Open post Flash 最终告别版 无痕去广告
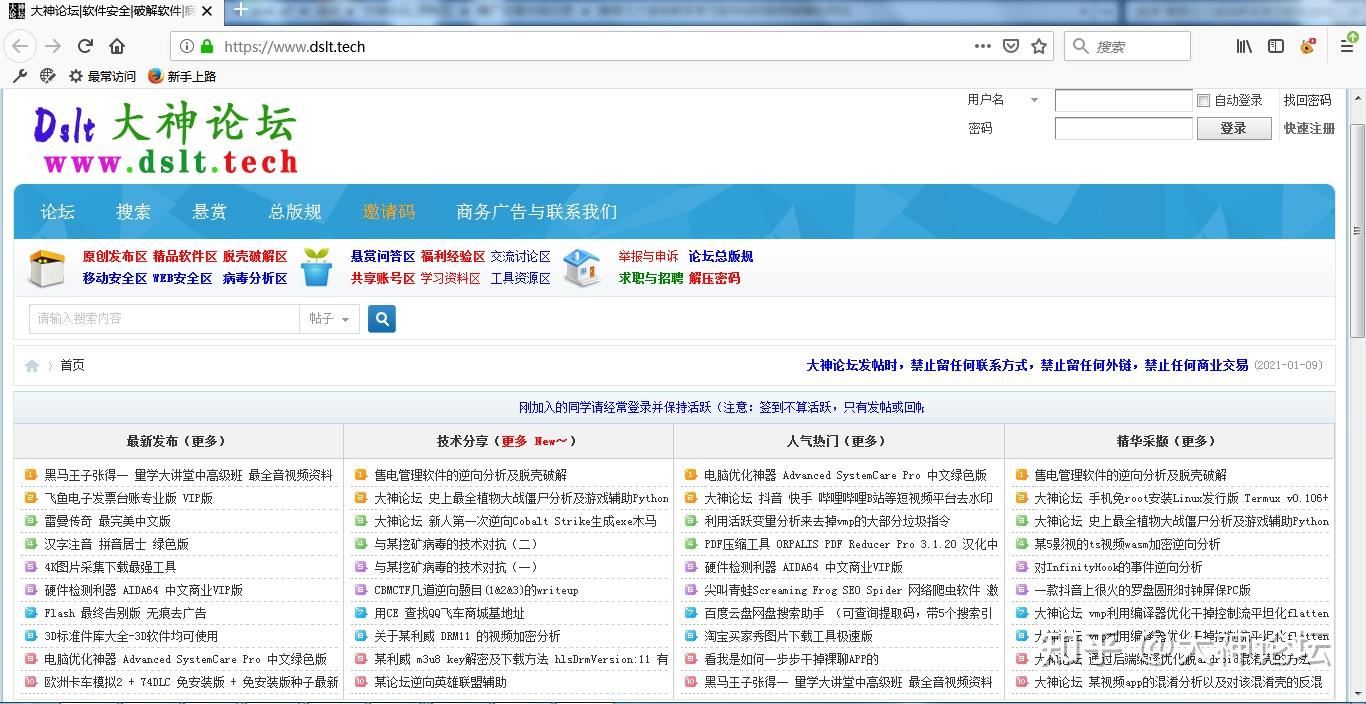1366x704 pixels. 125,613
